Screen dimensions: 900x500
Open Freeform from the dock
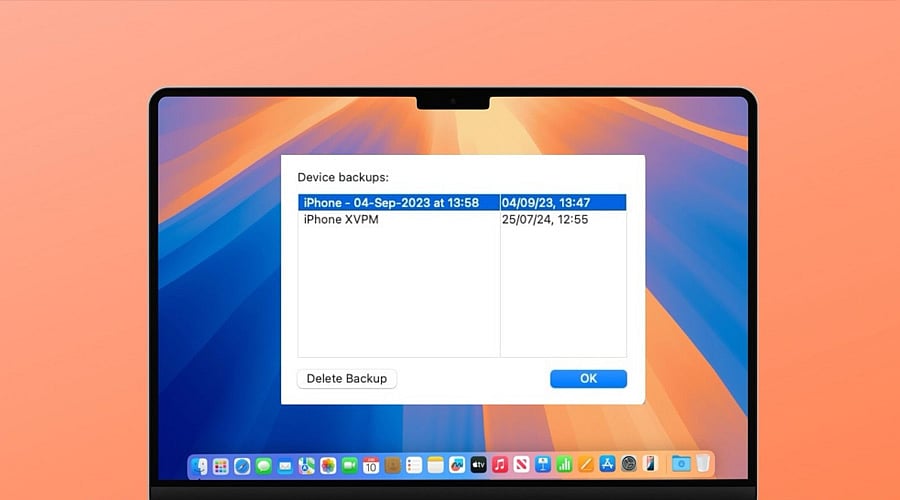click(x=457, y=466)
